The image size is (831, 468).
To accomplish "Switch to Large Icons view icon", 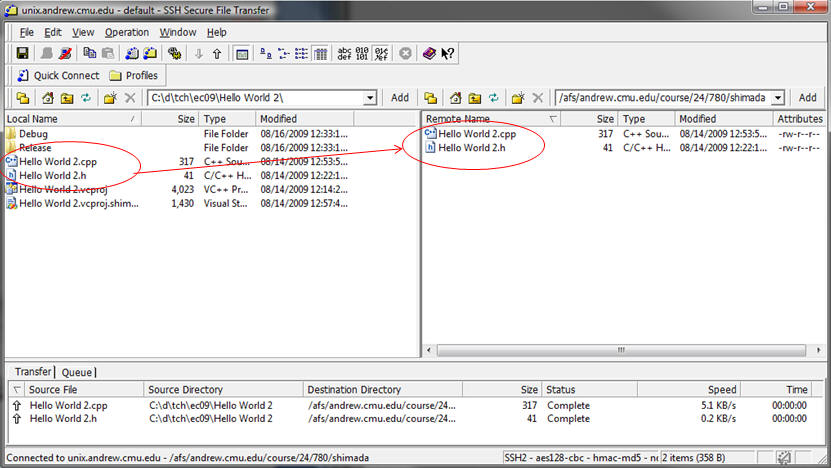I will (266, 53).
